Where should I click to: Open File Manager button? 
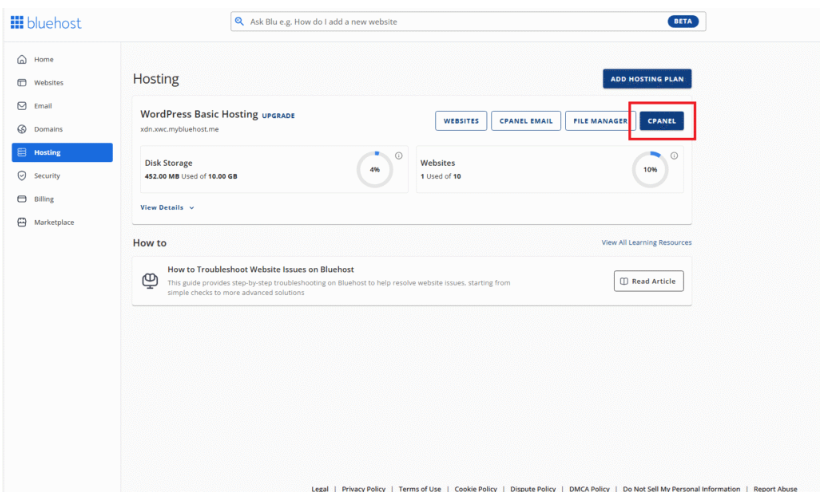coord(600,121)
